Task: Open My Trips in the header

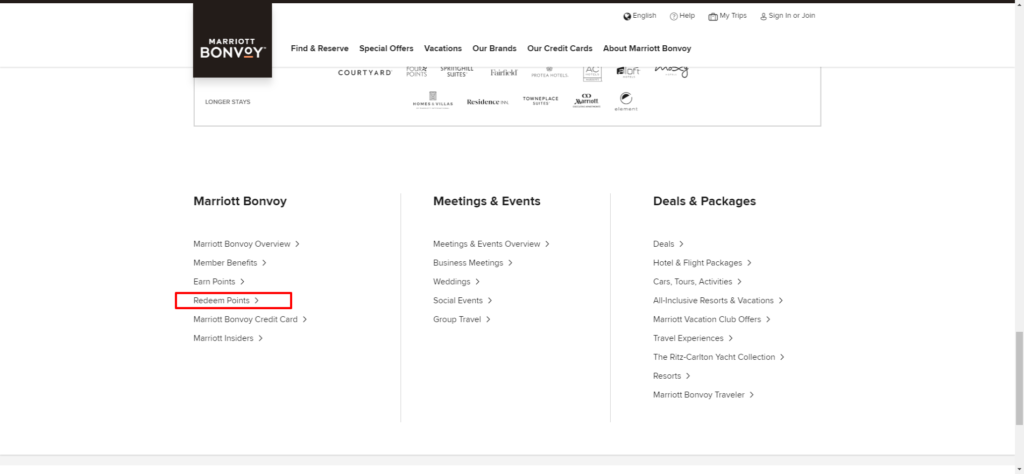Action: pos(726,16)
